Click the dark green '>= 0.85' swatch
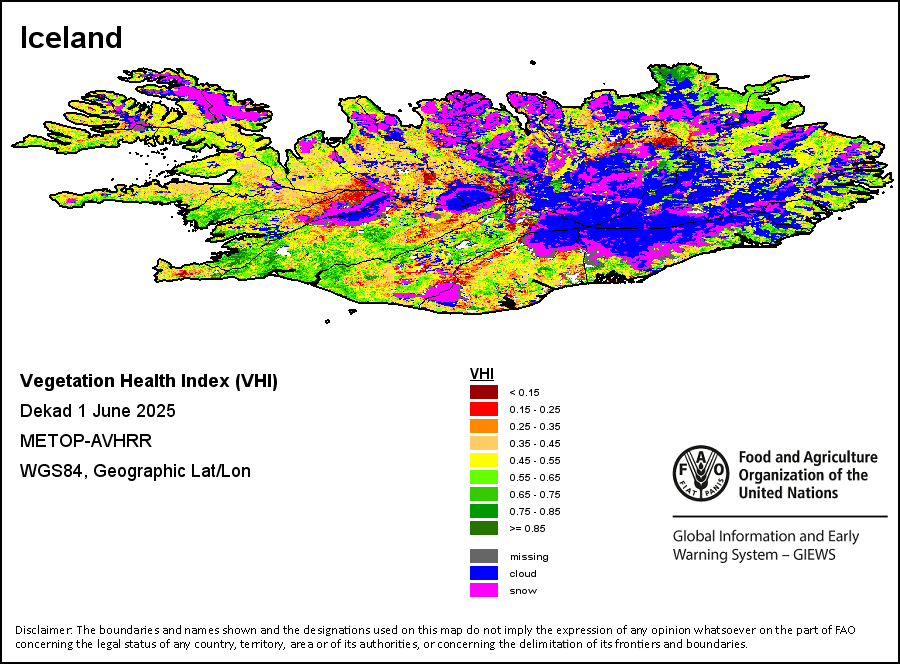Image resolution: width=900 pixels, height=664 pixels. 484,528
